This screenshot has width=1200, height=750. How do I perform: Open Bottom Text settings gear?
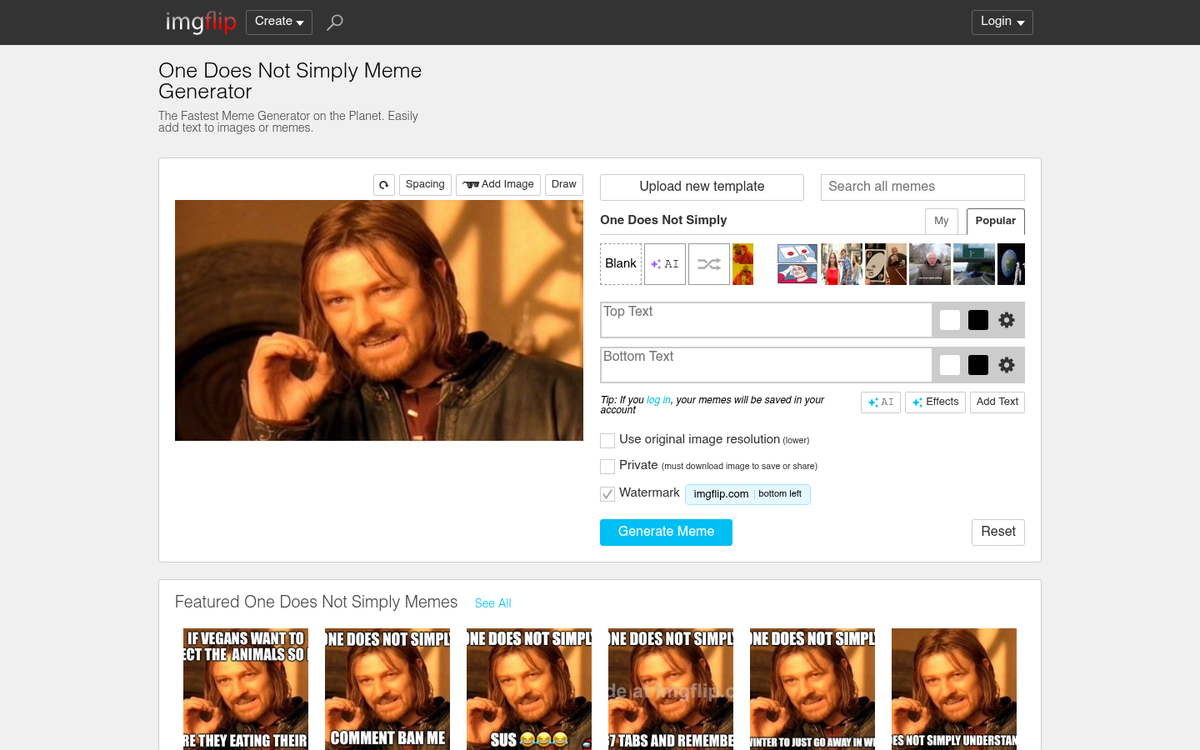pyautogui.click(x=1007, y=364)
